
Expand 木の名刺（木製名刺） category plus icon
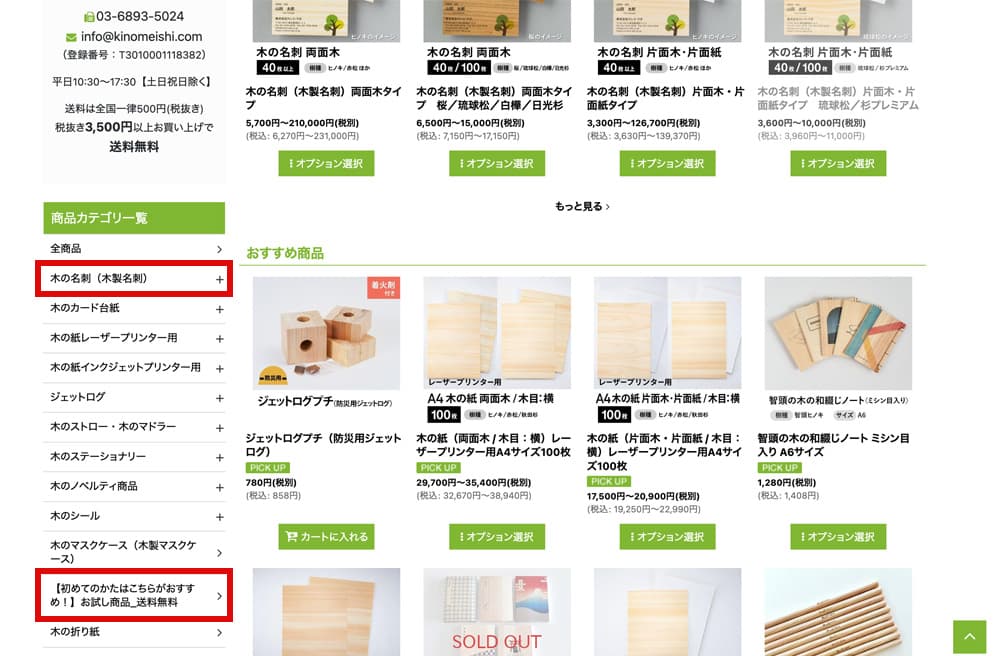pyautogui.click(x=219, y=279)
